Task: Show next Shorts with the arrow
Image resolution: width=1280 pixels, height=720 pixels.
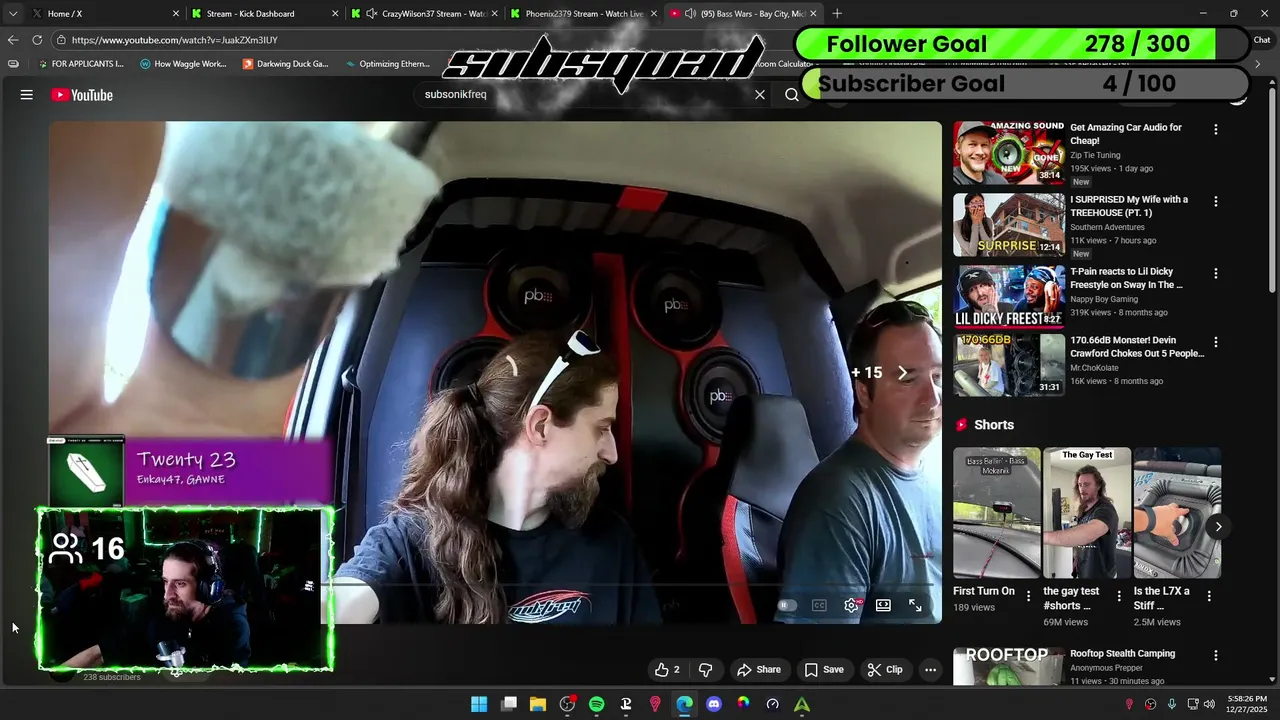Action: pos(1218,526)
